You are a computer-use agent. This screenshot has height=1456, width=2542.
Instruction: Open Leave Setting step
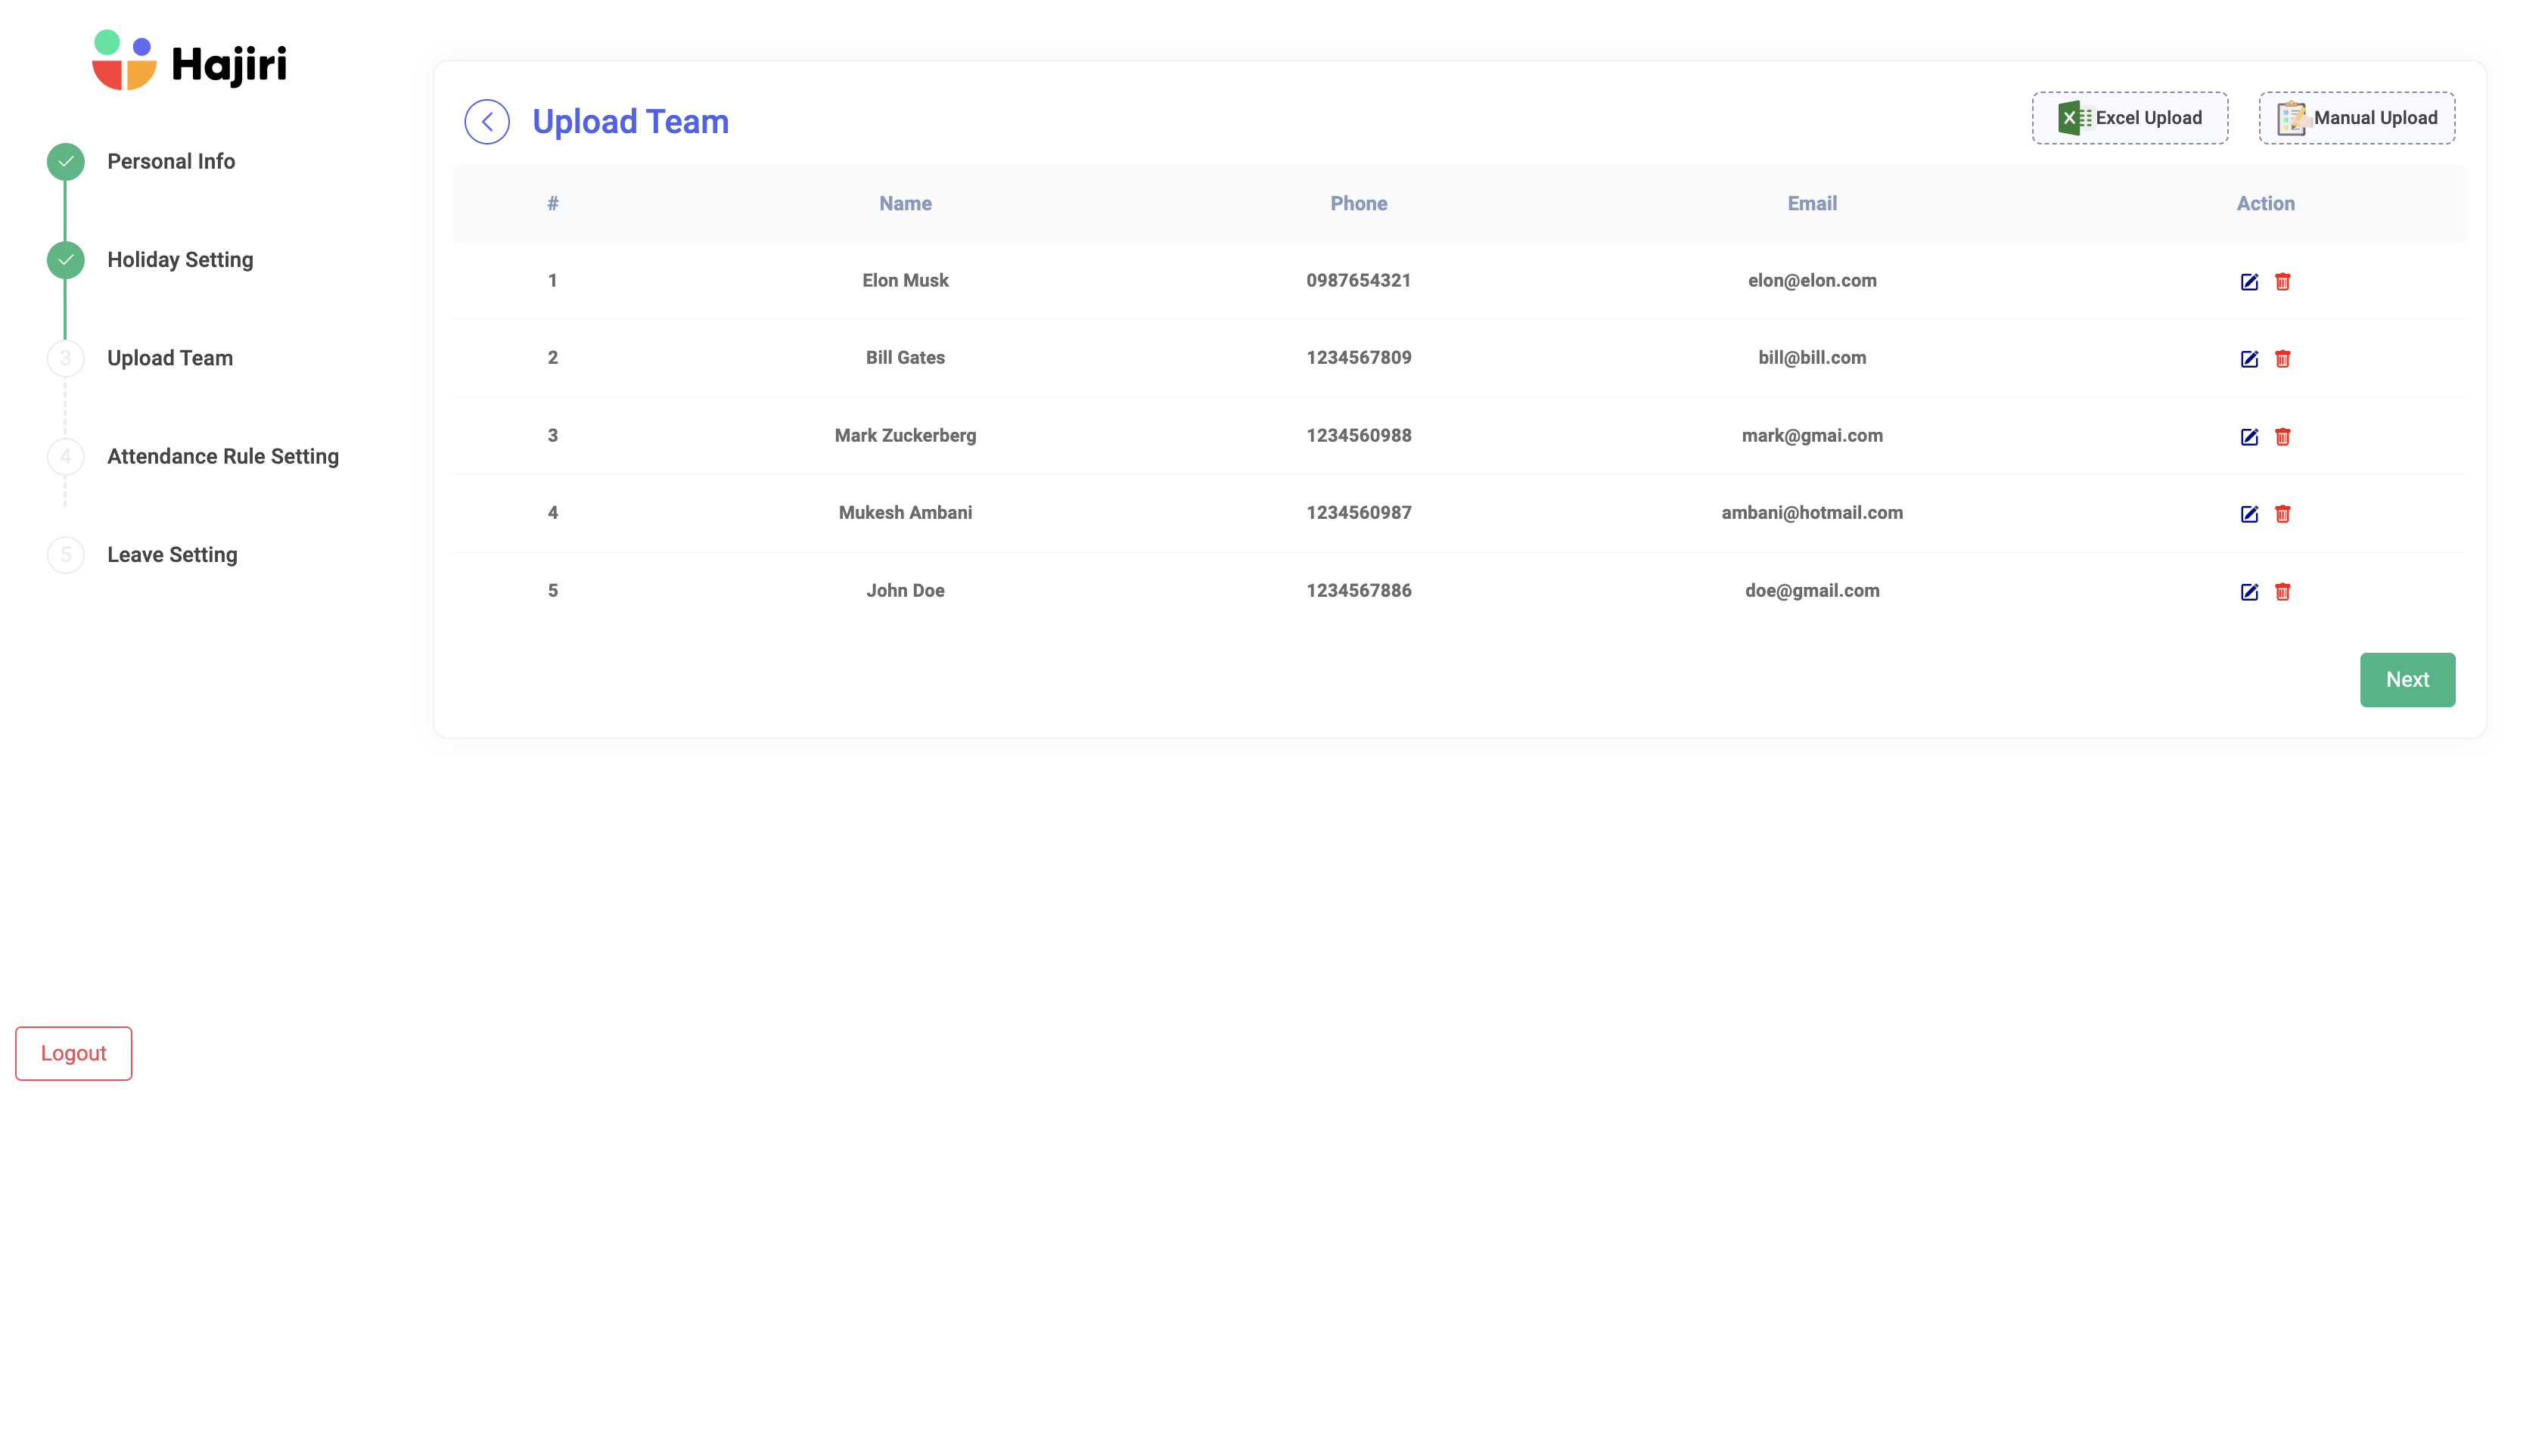click(172, 555)
